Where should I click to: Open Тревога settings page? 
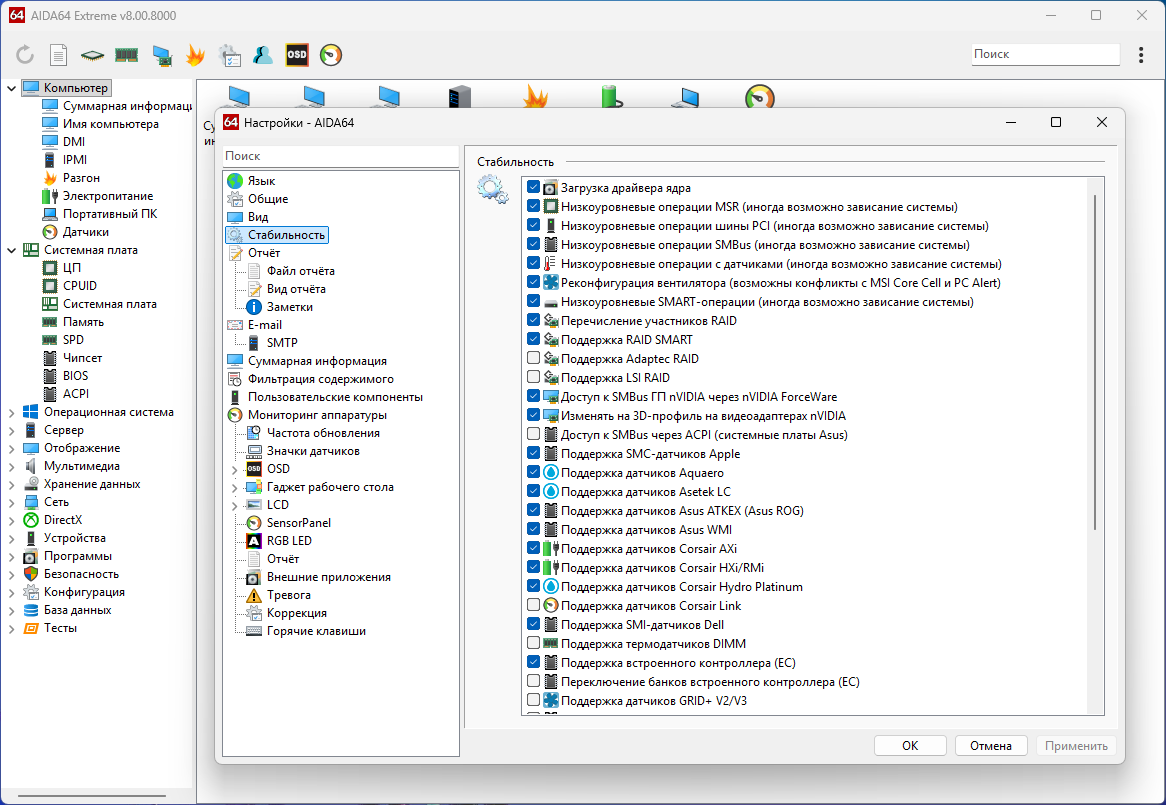(x=289, y=595)
